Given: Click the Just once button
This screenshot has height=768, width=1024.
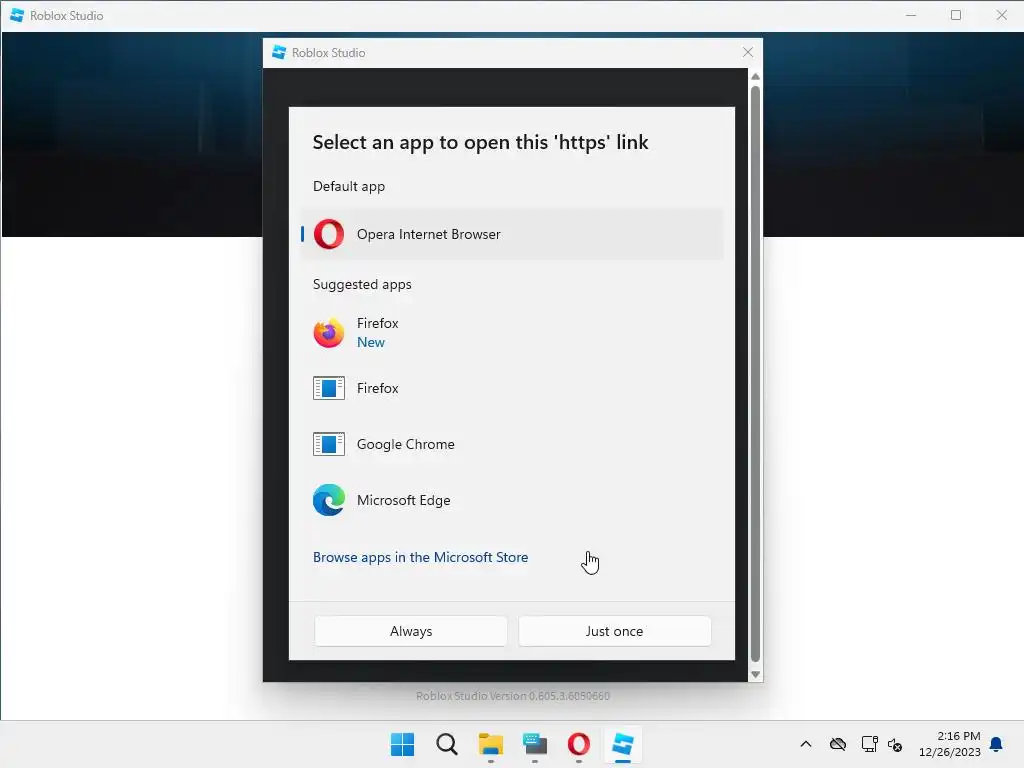Looking at the screenshot, I should (x=615, y=631).
